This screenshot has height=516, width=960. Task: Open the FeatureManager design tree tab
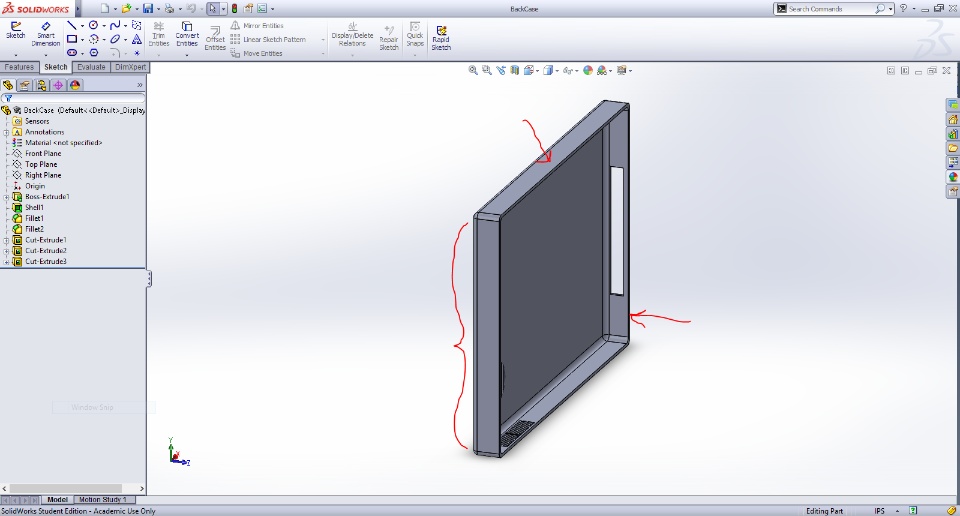pos(8,85)
